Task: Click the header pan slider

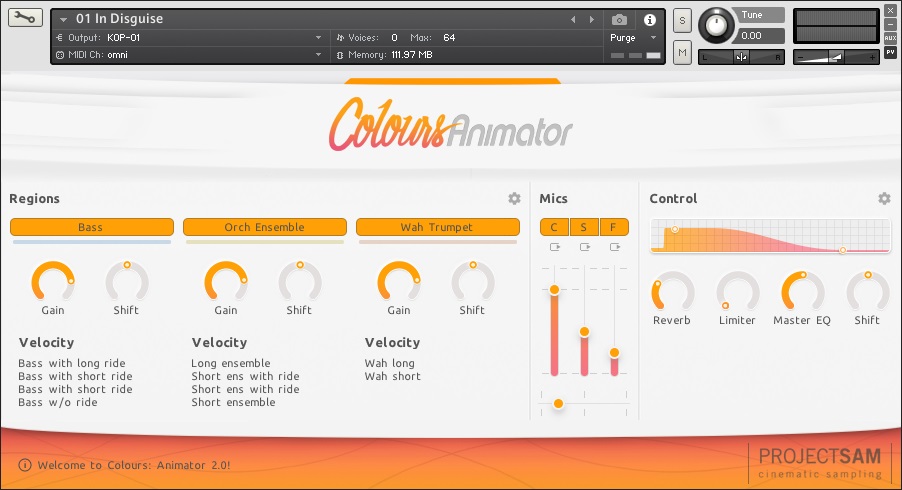Action: click(x=741, y=57)
